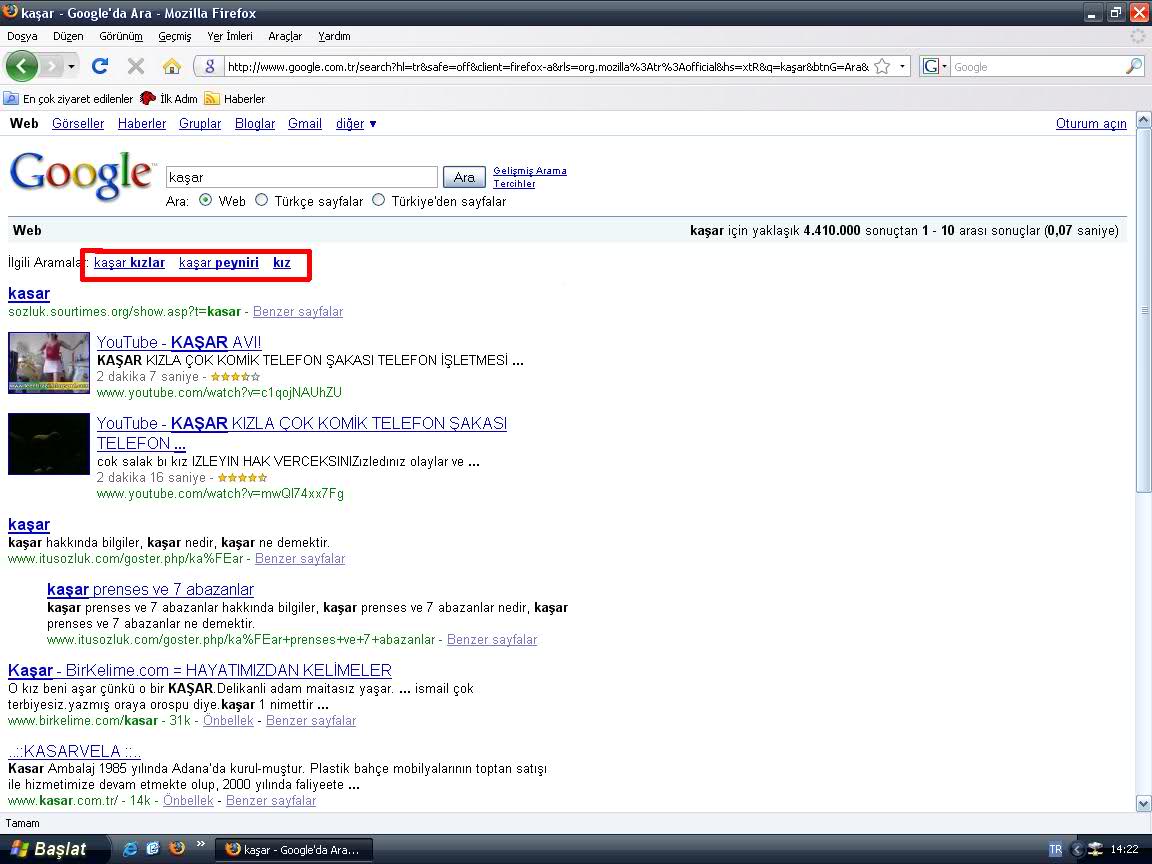
Task: Launch Internet Explorer from quick launch
Action: click(x=130, y=849)
